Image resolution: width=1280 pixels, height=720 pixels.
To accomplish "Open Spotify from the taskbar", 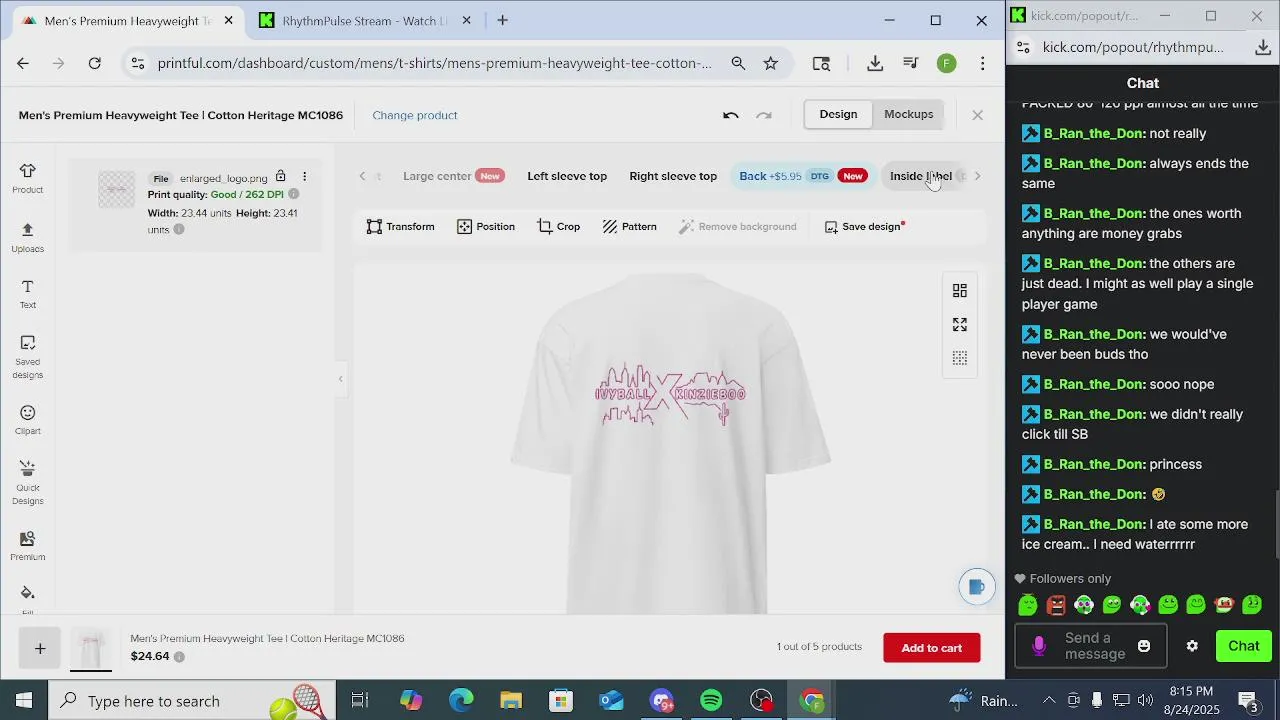I will (711, 700).
